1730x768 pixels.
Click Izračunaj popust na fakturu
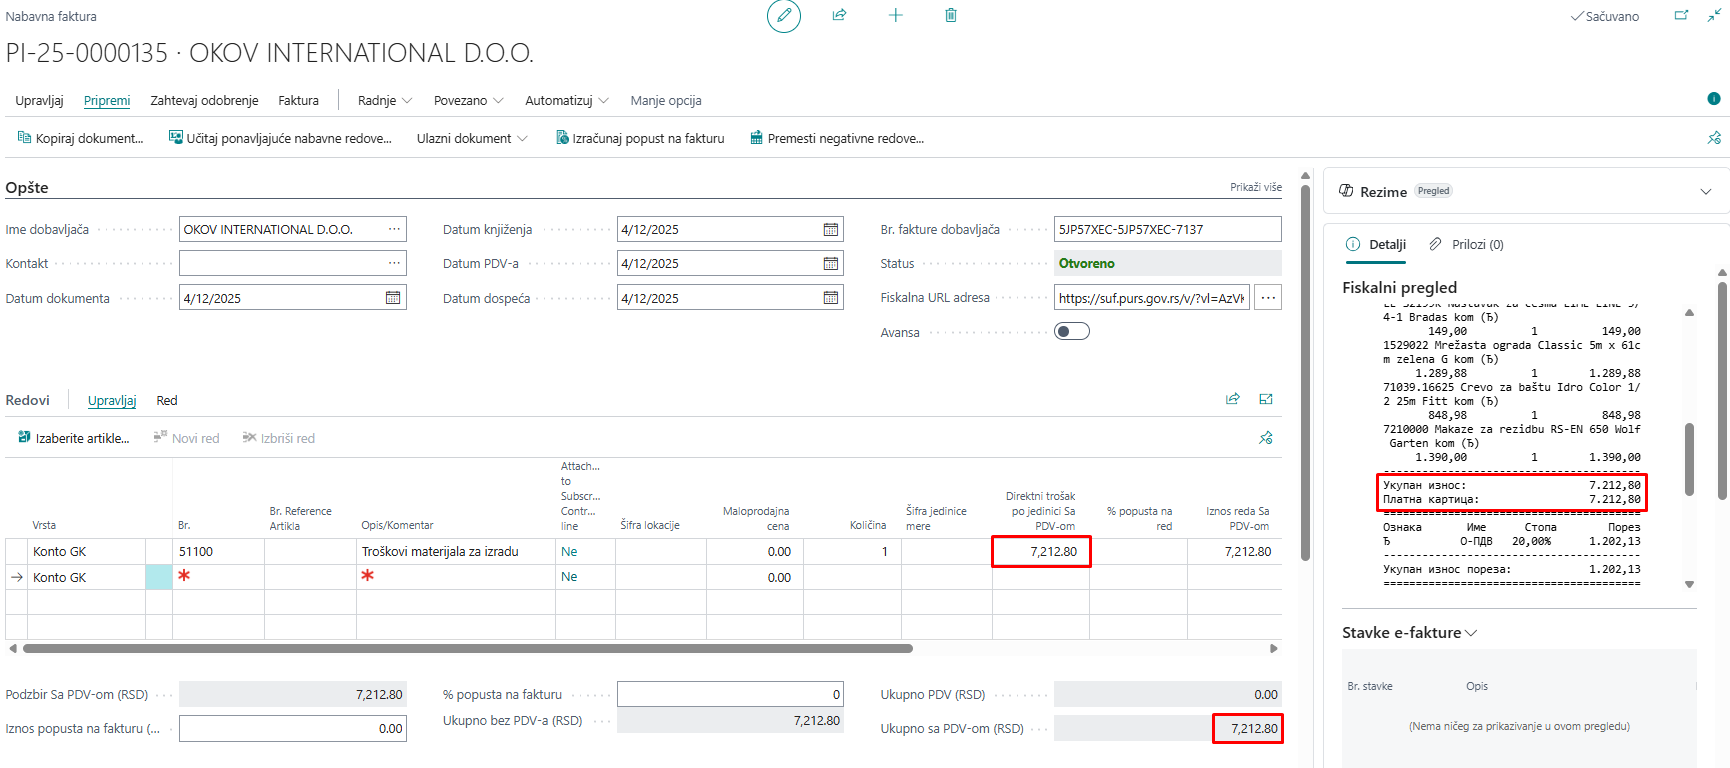(640, 139)
